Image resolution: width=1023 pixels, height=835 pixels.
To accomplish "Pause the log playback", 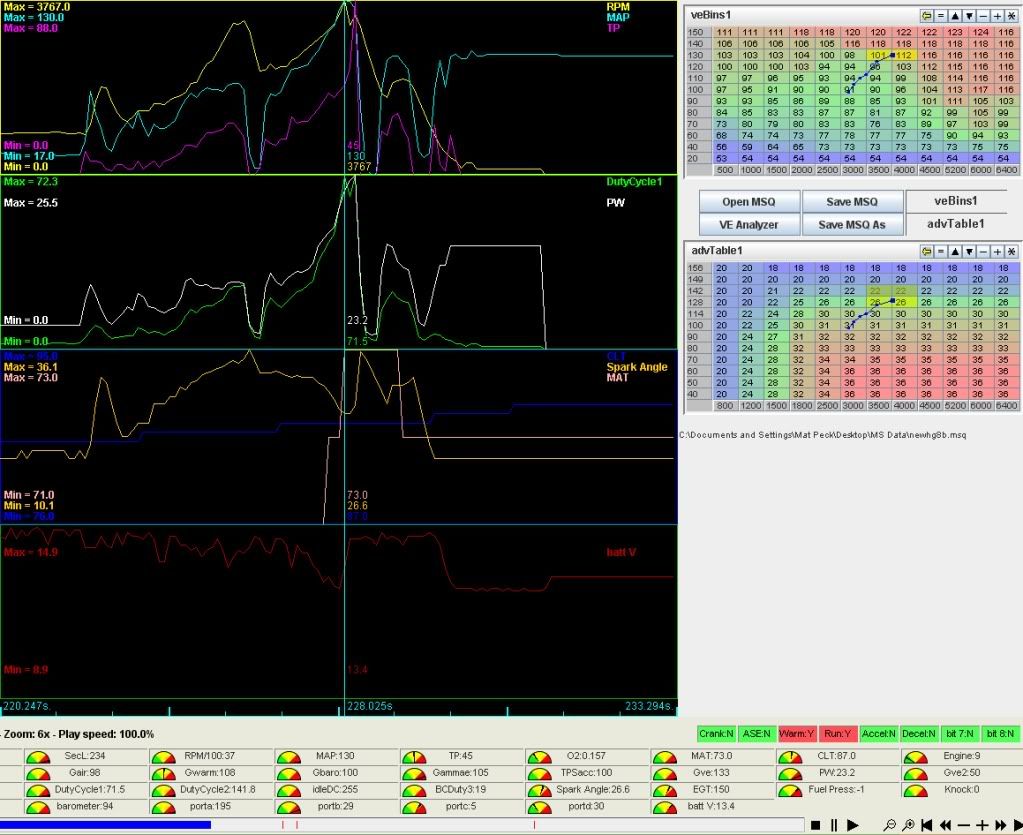I will click(x=833, y=825).
